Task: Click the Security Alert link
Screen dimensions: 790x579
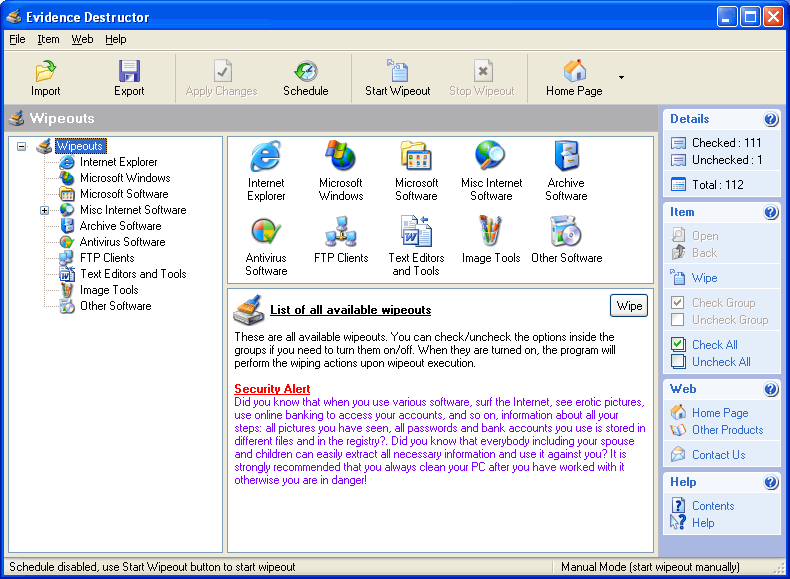Action: (x=272, y=389)
